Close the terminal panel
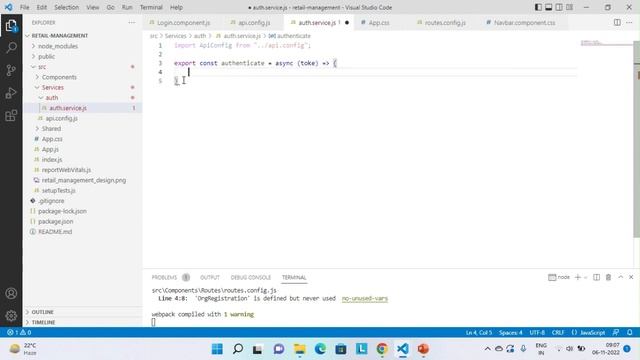Screen dimensions: 640x360 click(631, 277)
